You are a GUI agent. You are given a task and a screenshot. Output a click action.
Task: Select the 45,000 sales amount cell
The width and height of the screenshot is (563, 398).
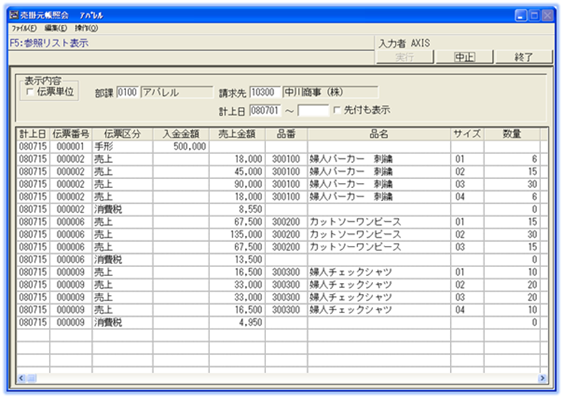click(x=237, y=172)
